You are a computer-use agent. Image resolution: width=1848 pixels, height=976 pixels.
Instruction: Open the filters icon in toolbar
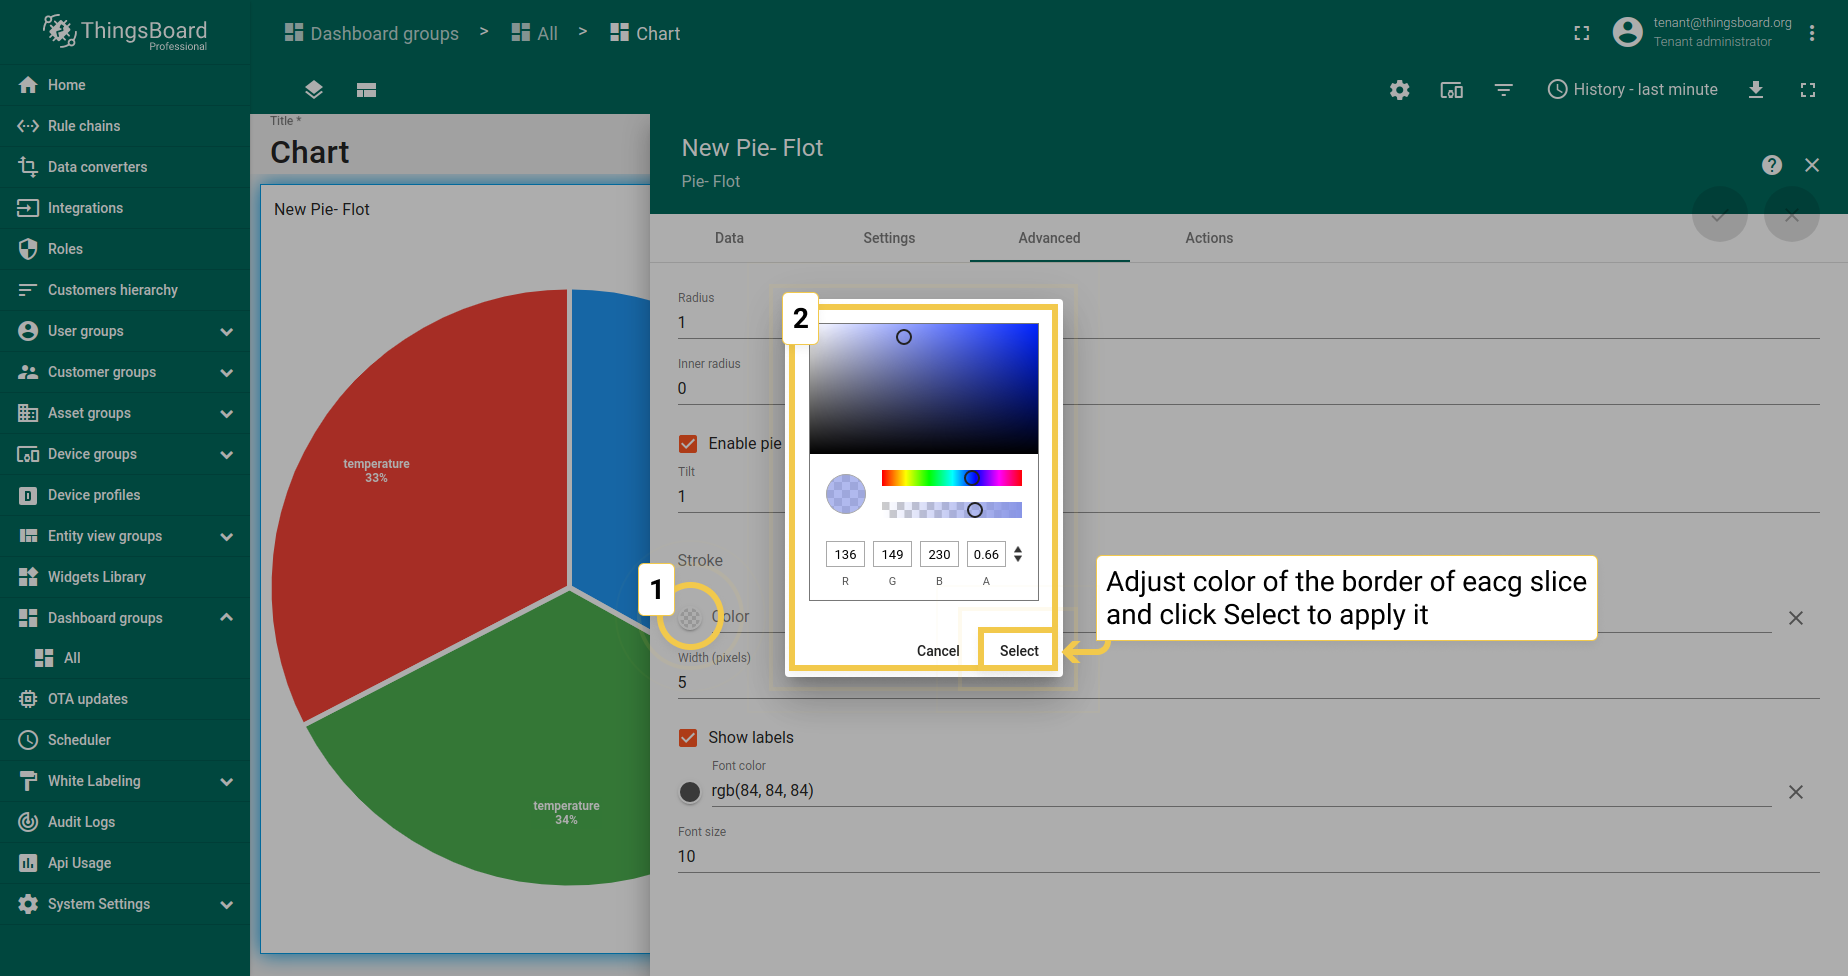click(1503, 90)
